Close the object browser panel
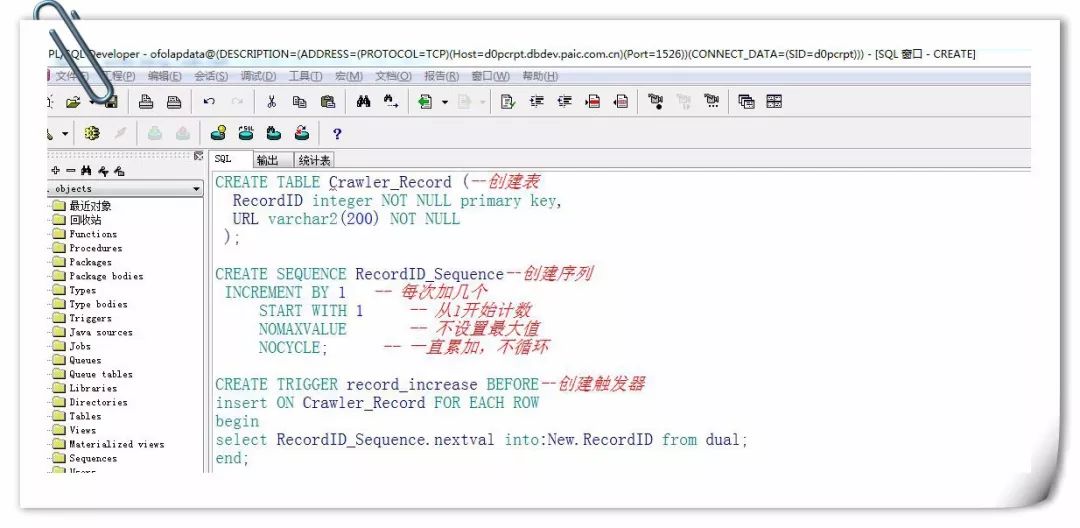1080x528 pixels. tap(198, 156)
